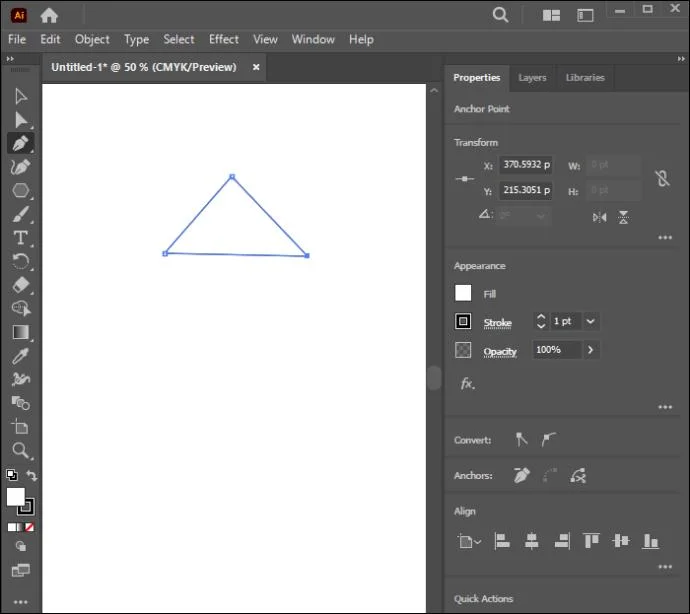Open the View menu
The height and width of the screenshot is (614, 690).
pos(265,39)
